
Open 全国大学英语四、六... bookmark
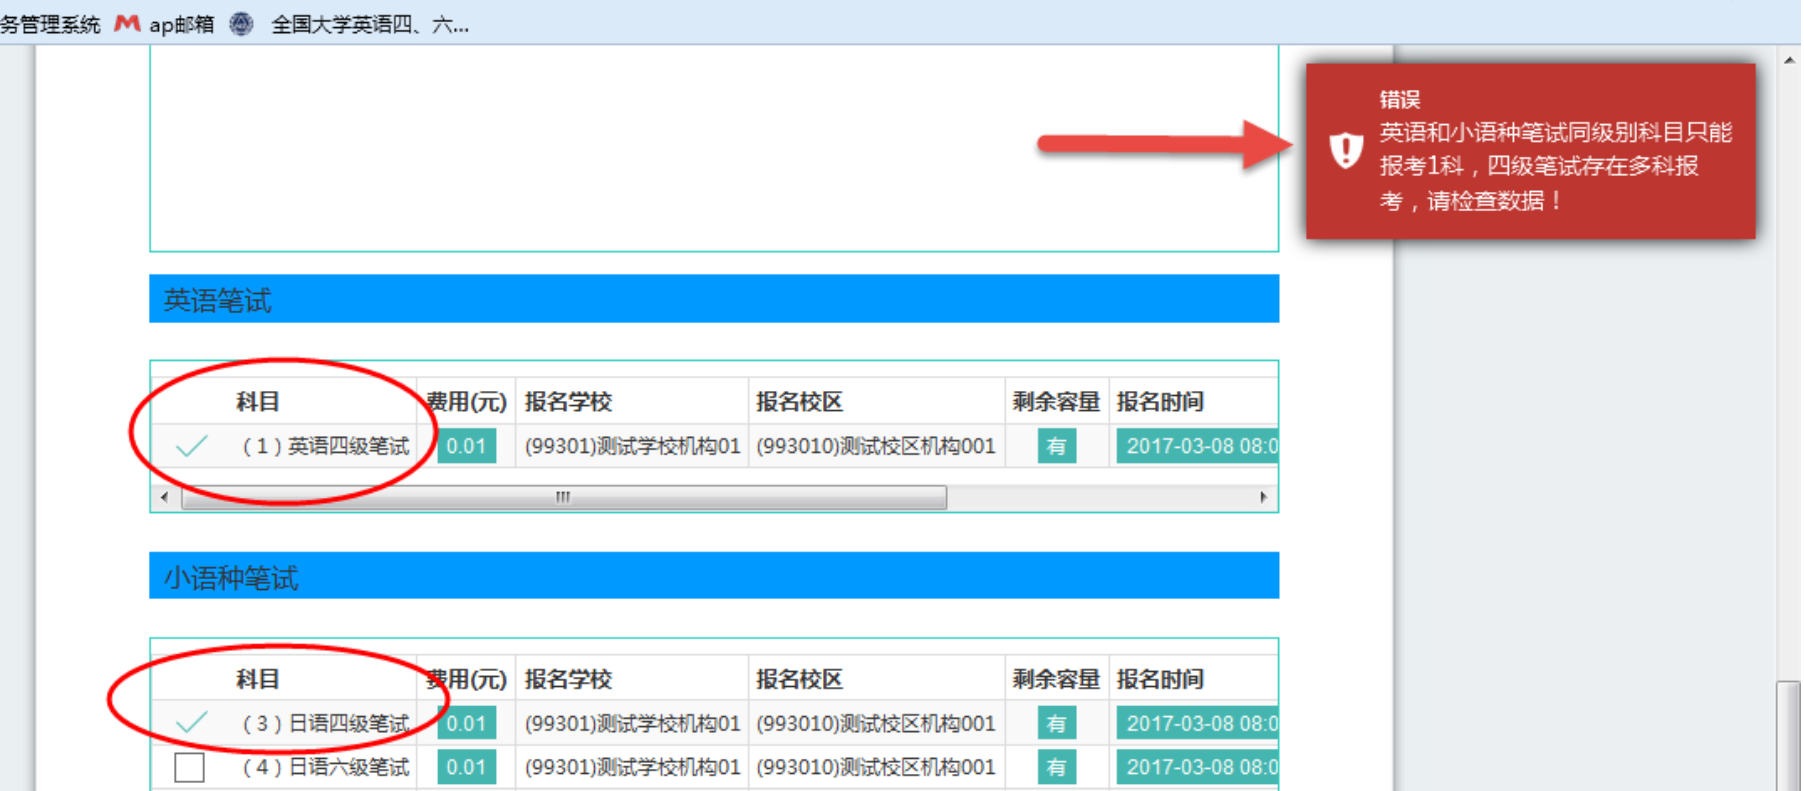[370, 24]
